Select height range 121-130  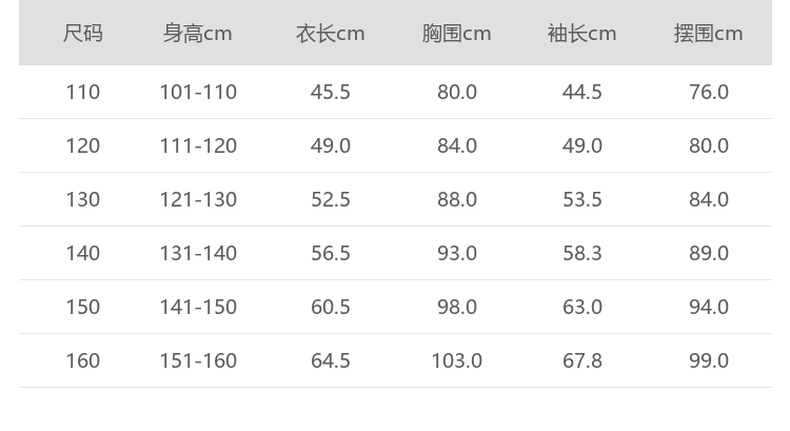pos(198,200)
